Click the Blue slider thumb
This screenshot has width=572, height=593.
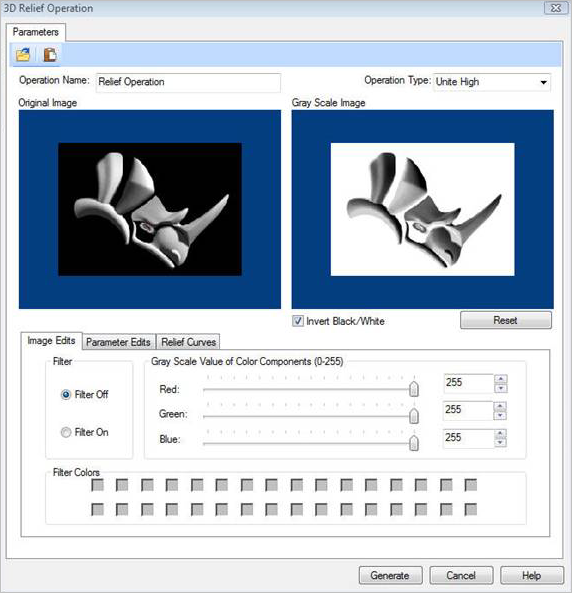(x=414, y=443)
